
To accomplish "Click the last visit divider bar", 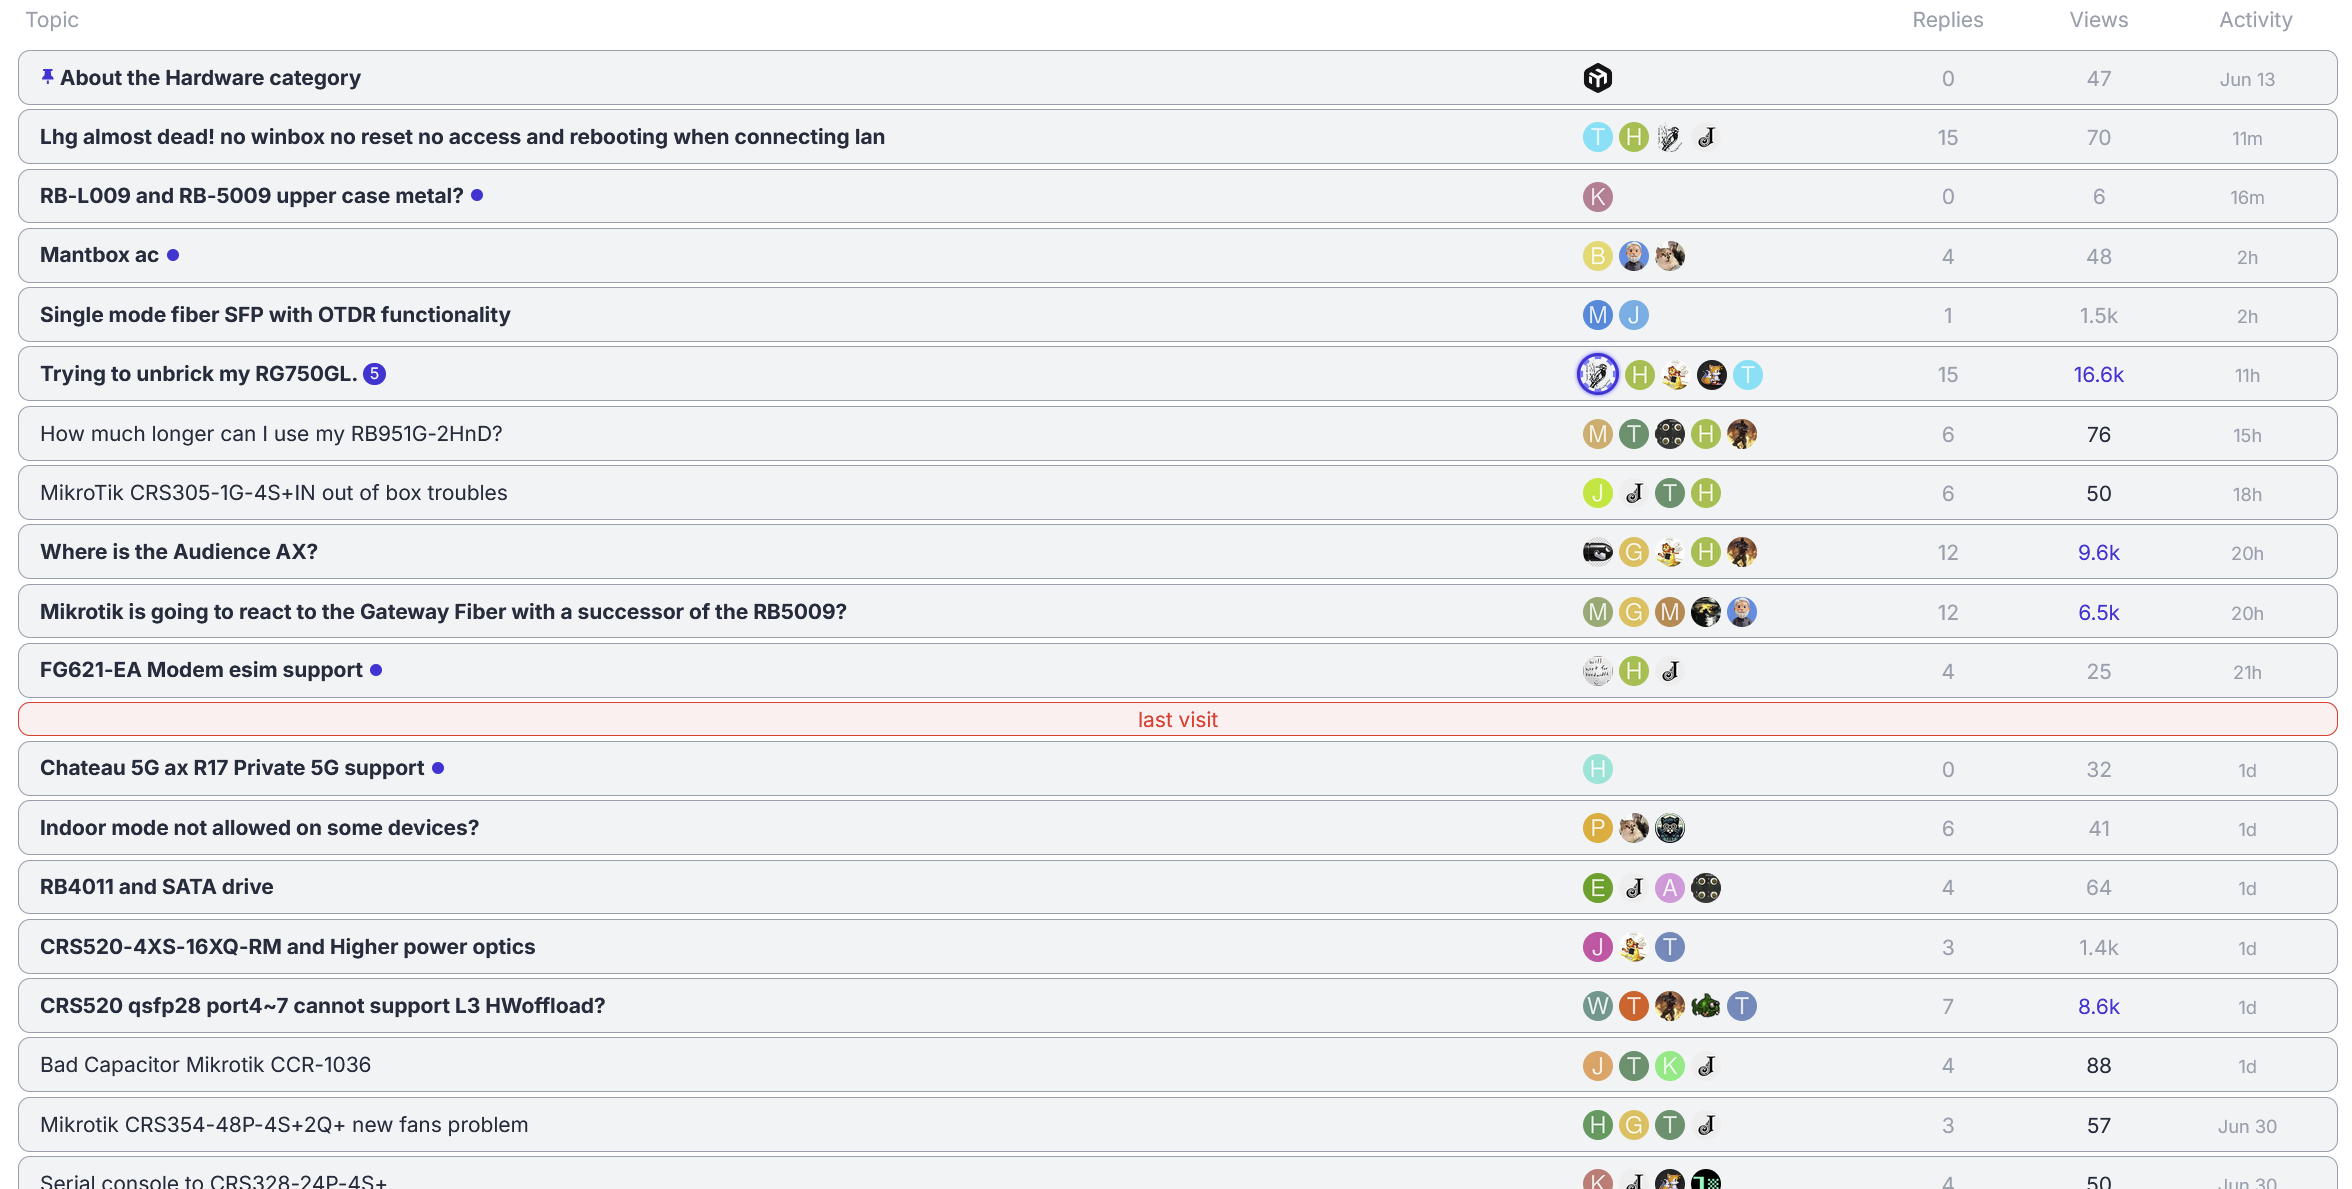I will (x=1177, y=720).
